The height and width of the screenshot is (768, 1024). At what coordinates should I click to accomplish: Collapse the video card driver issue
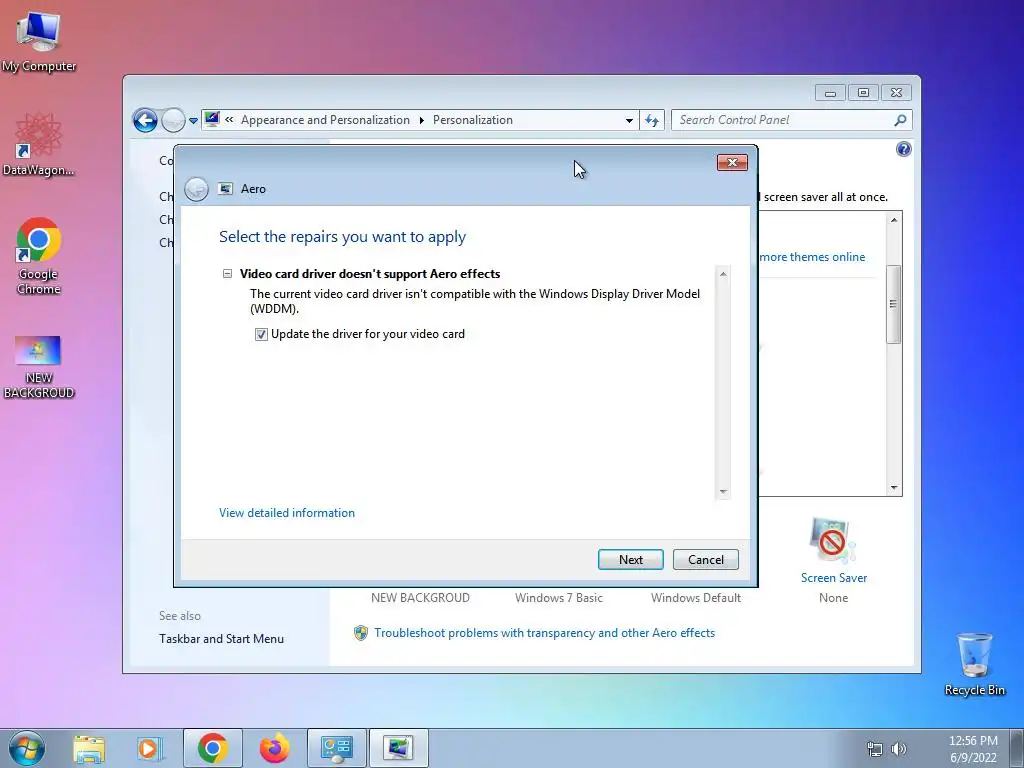[227, 274]
